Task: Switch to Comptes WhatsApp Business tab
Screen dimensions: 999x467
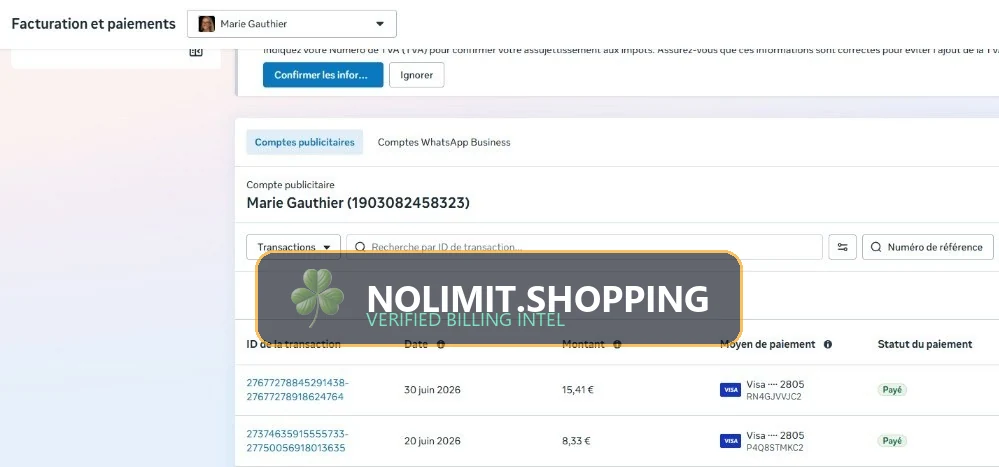Action: click(444, 142)
